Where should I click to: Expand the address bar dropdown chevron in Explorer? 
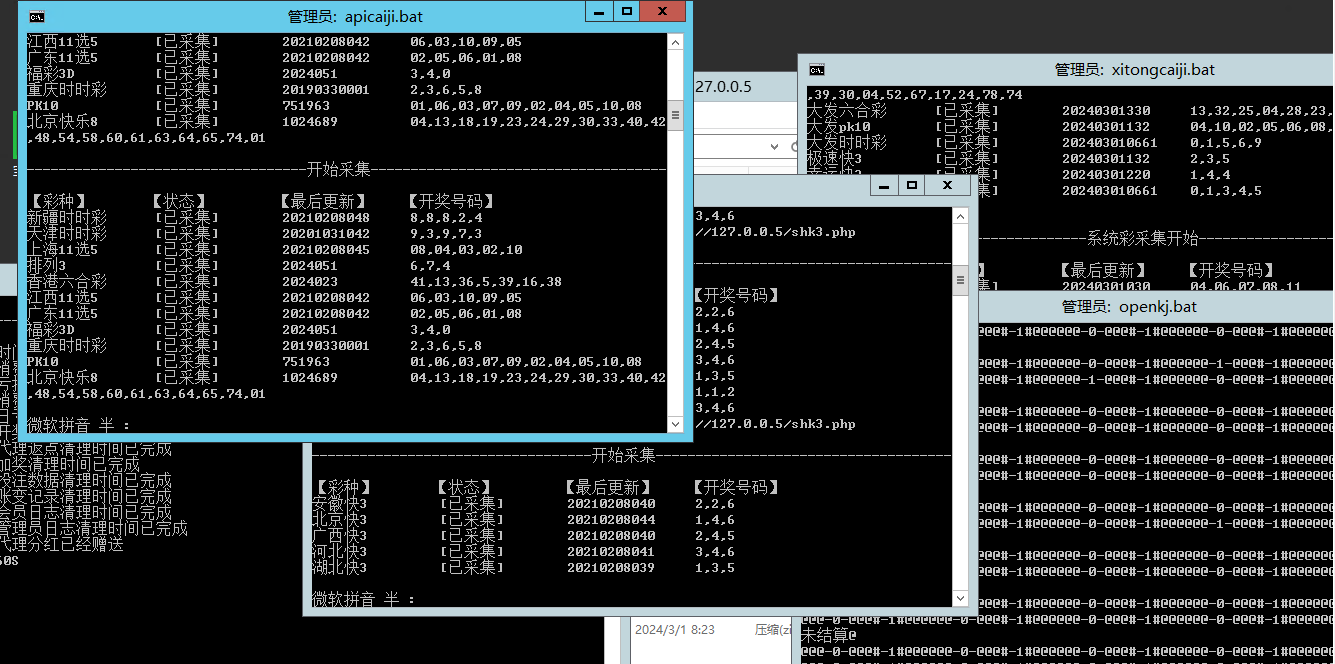775,146
